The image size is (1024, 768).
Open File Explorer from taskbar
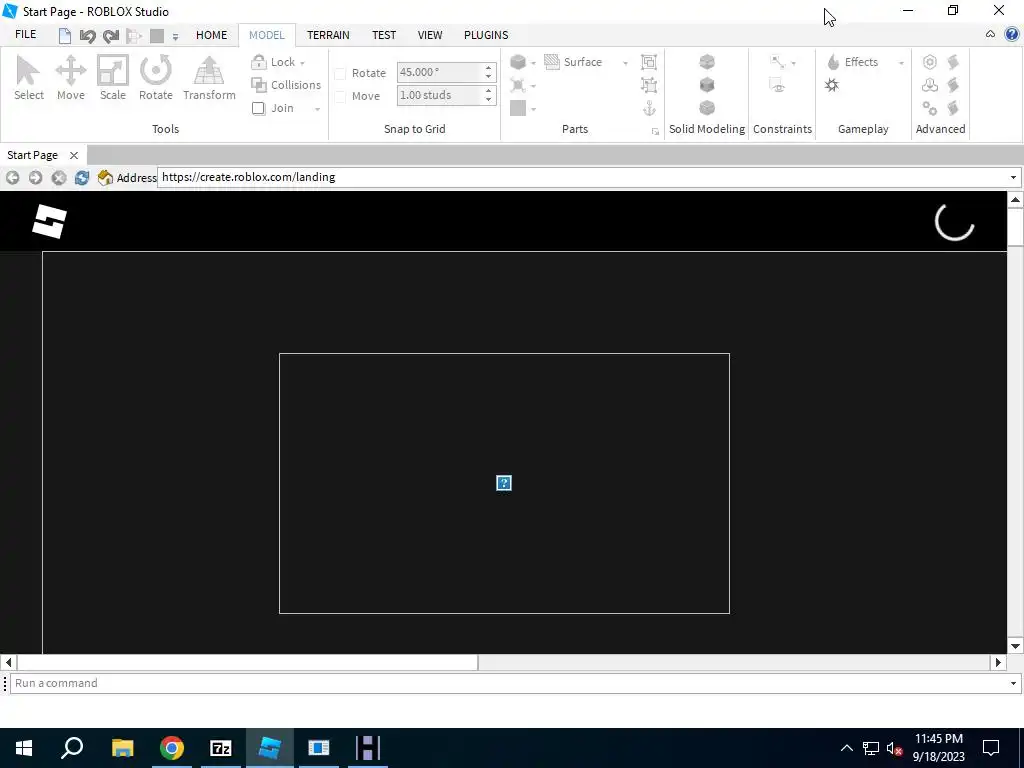tap(123, 748)
